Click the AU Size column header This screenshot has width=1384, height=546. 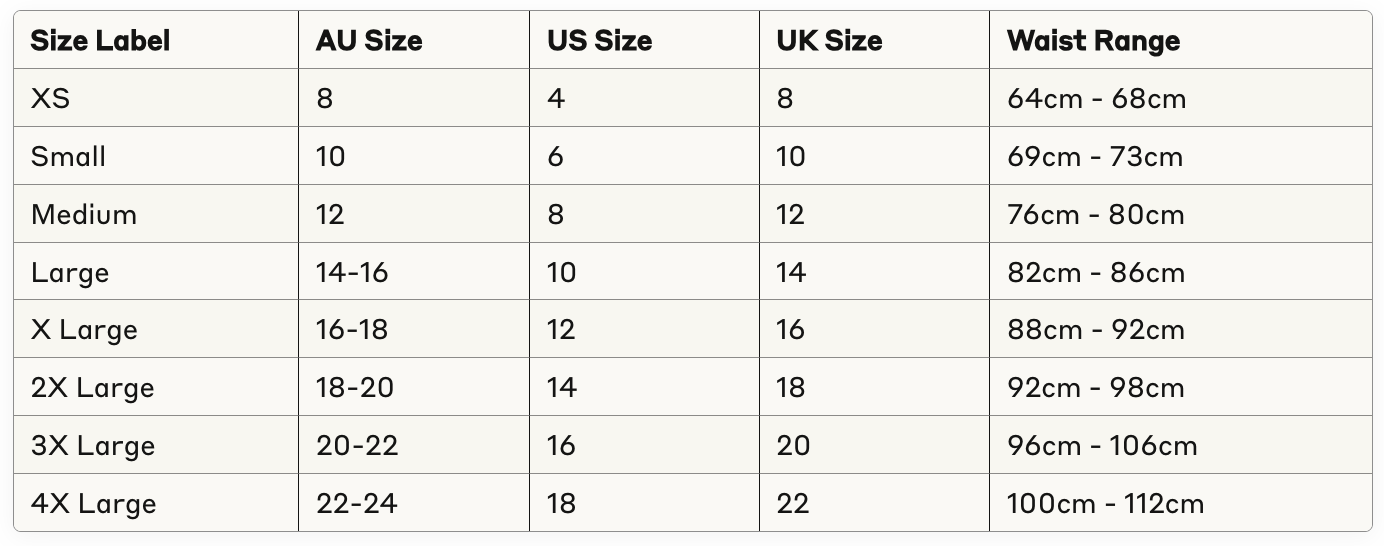click(x=369, y=41)
